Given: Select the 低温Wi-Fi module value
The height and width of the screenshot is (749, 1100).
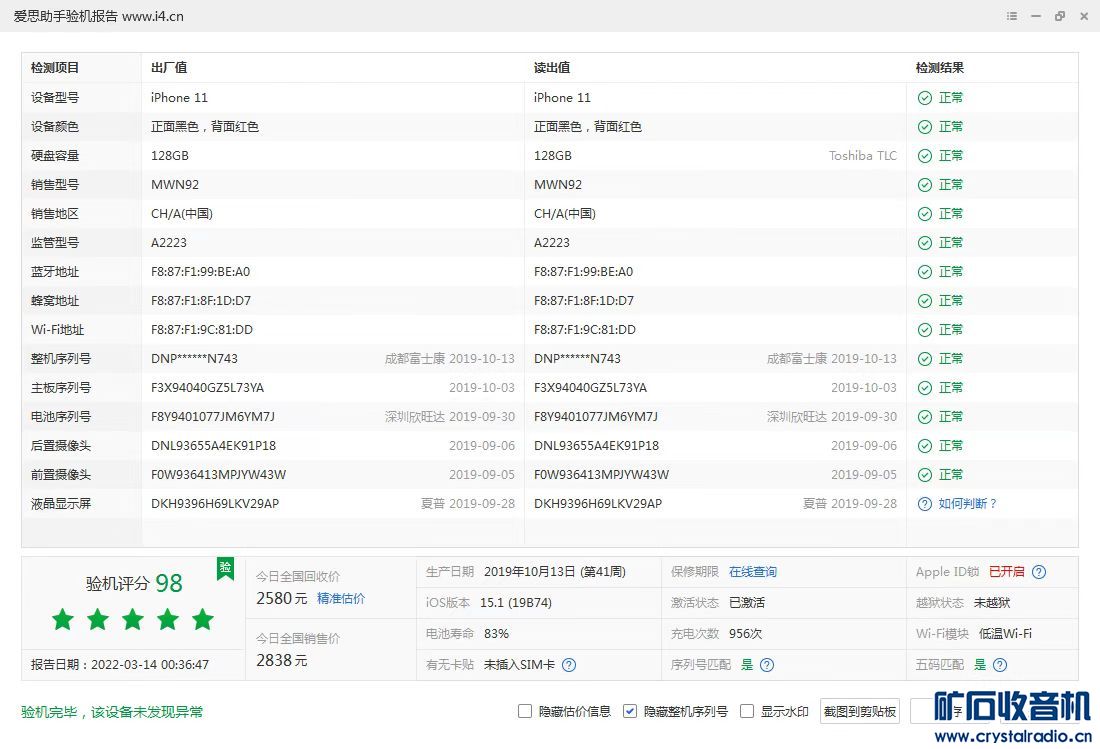Looking at the screenshot, I should tap(1005, 633).
